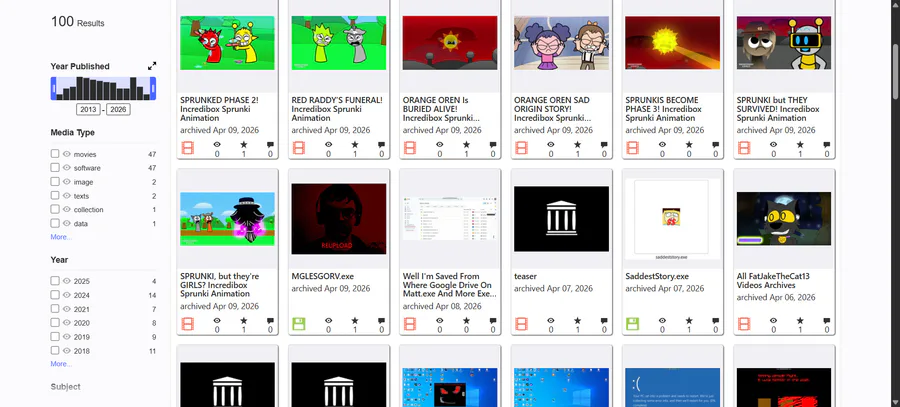Open the All FatJakeTheCat13 cat thumbnail
The image size is (900, 407).
click(784, 219)
